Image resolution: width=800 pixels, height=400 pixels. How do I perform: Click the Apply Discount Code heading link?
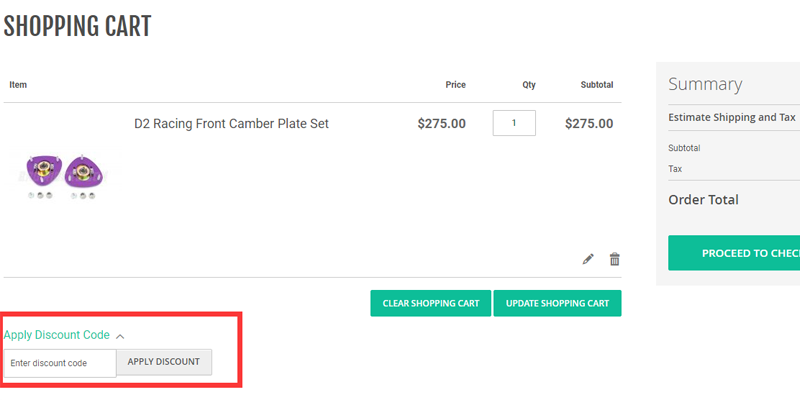[x=57, y=335]
